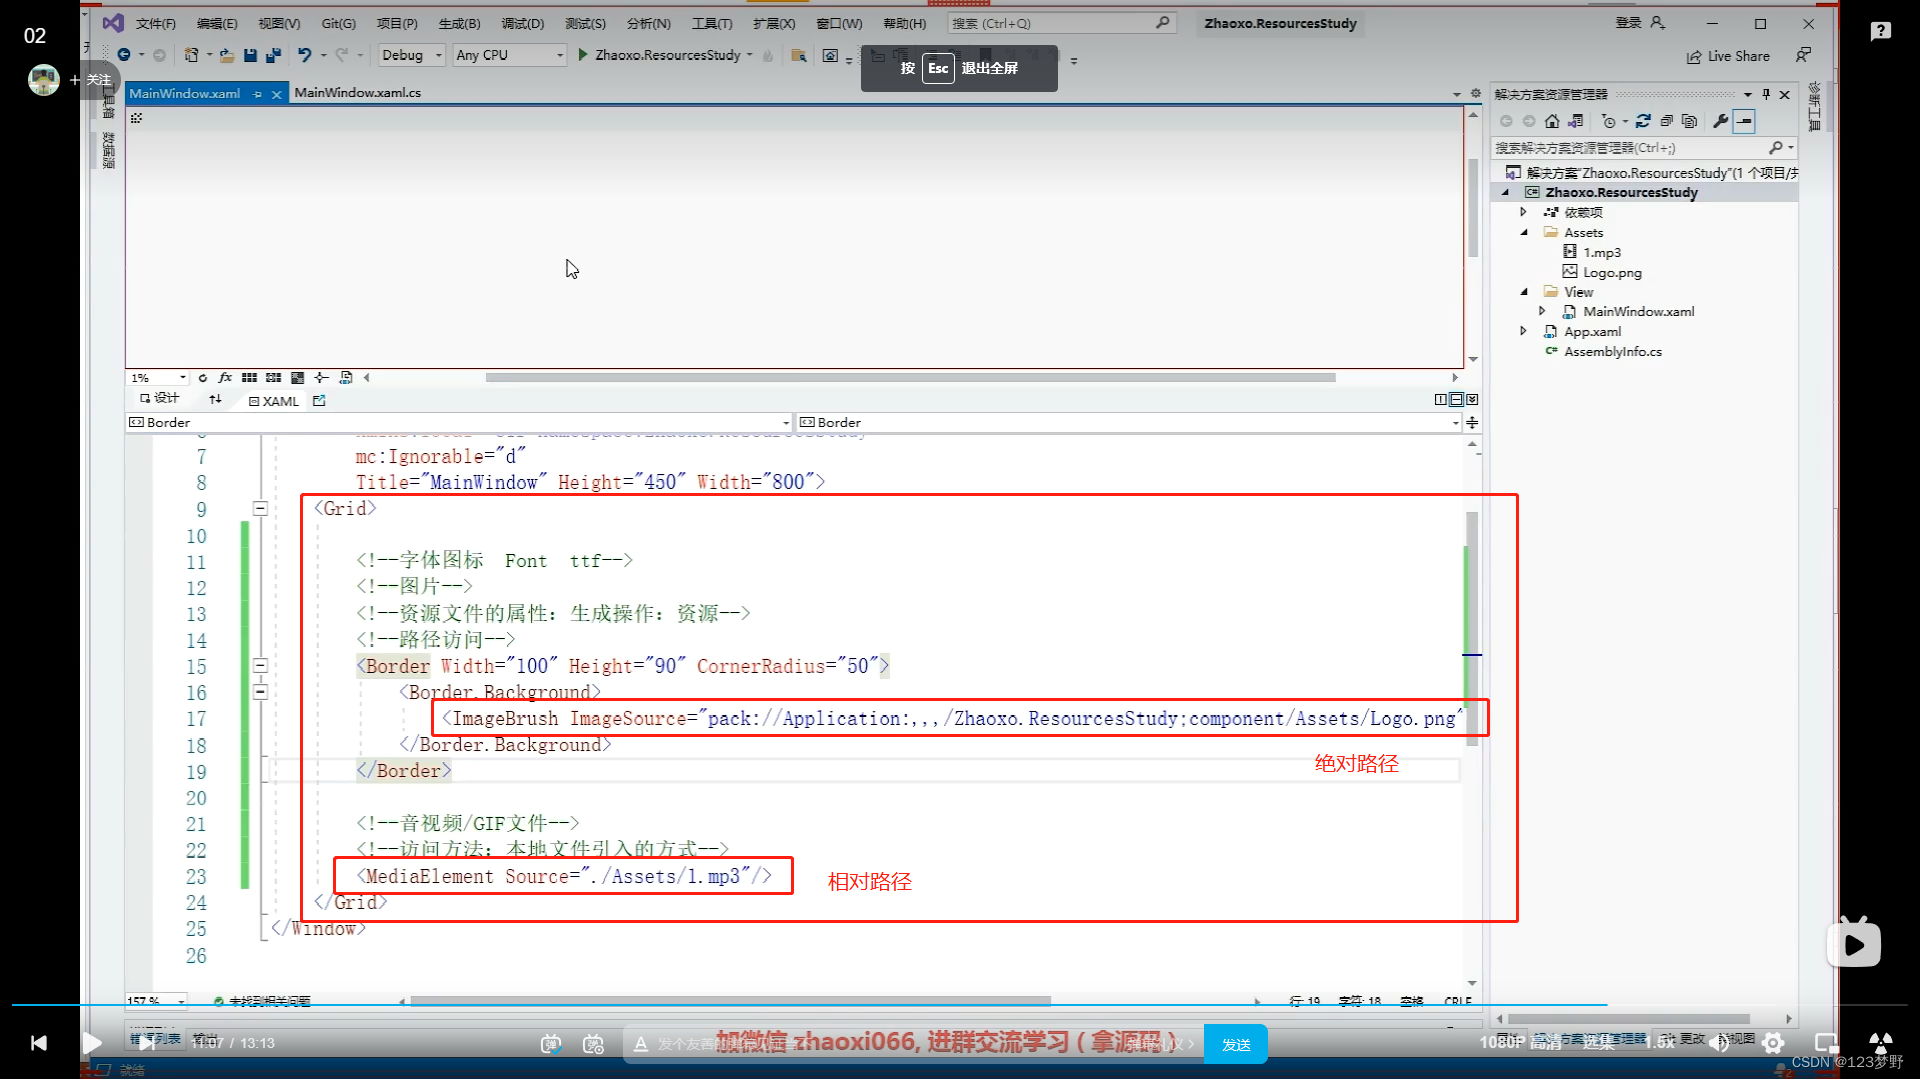Click the swap panes arrows icon
The image size is (1920, 1079).
[x=216, y=399]
